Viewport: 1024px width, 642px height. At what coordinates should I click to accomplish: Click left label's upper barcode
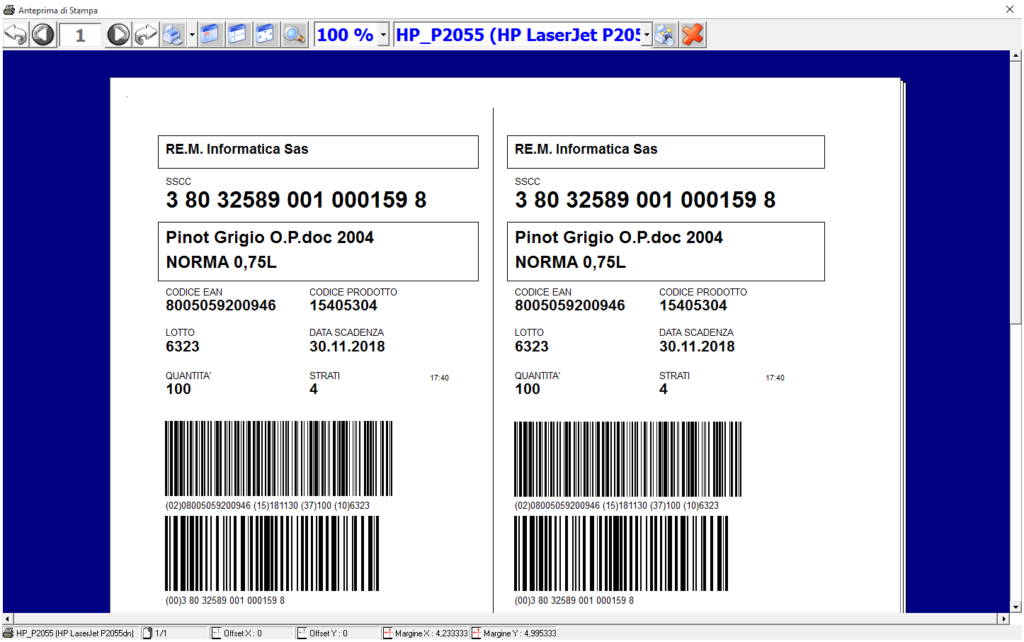pos(279,458)
